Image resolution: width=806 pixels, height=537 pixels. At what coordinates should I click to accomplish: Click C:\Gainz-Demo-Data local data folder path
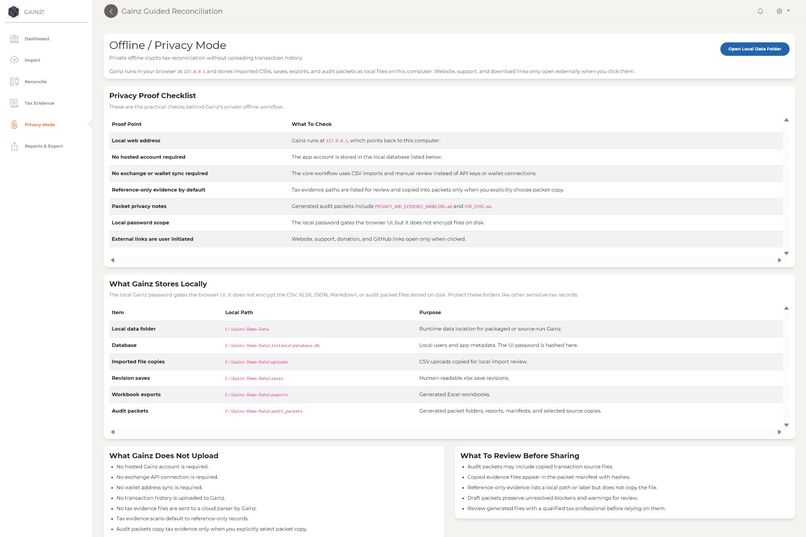247,329
